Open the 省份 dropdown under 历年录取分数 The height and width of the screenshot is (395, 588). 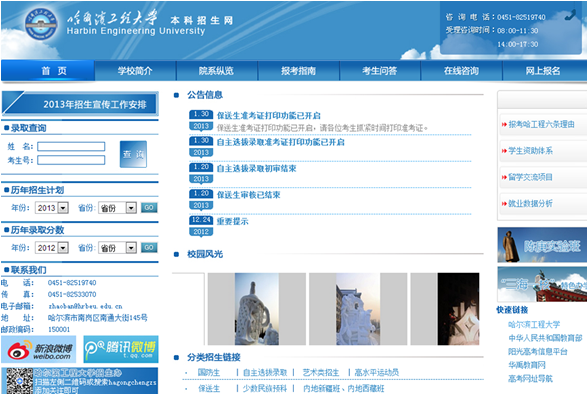pyautogui.click(x=131, y=248)
